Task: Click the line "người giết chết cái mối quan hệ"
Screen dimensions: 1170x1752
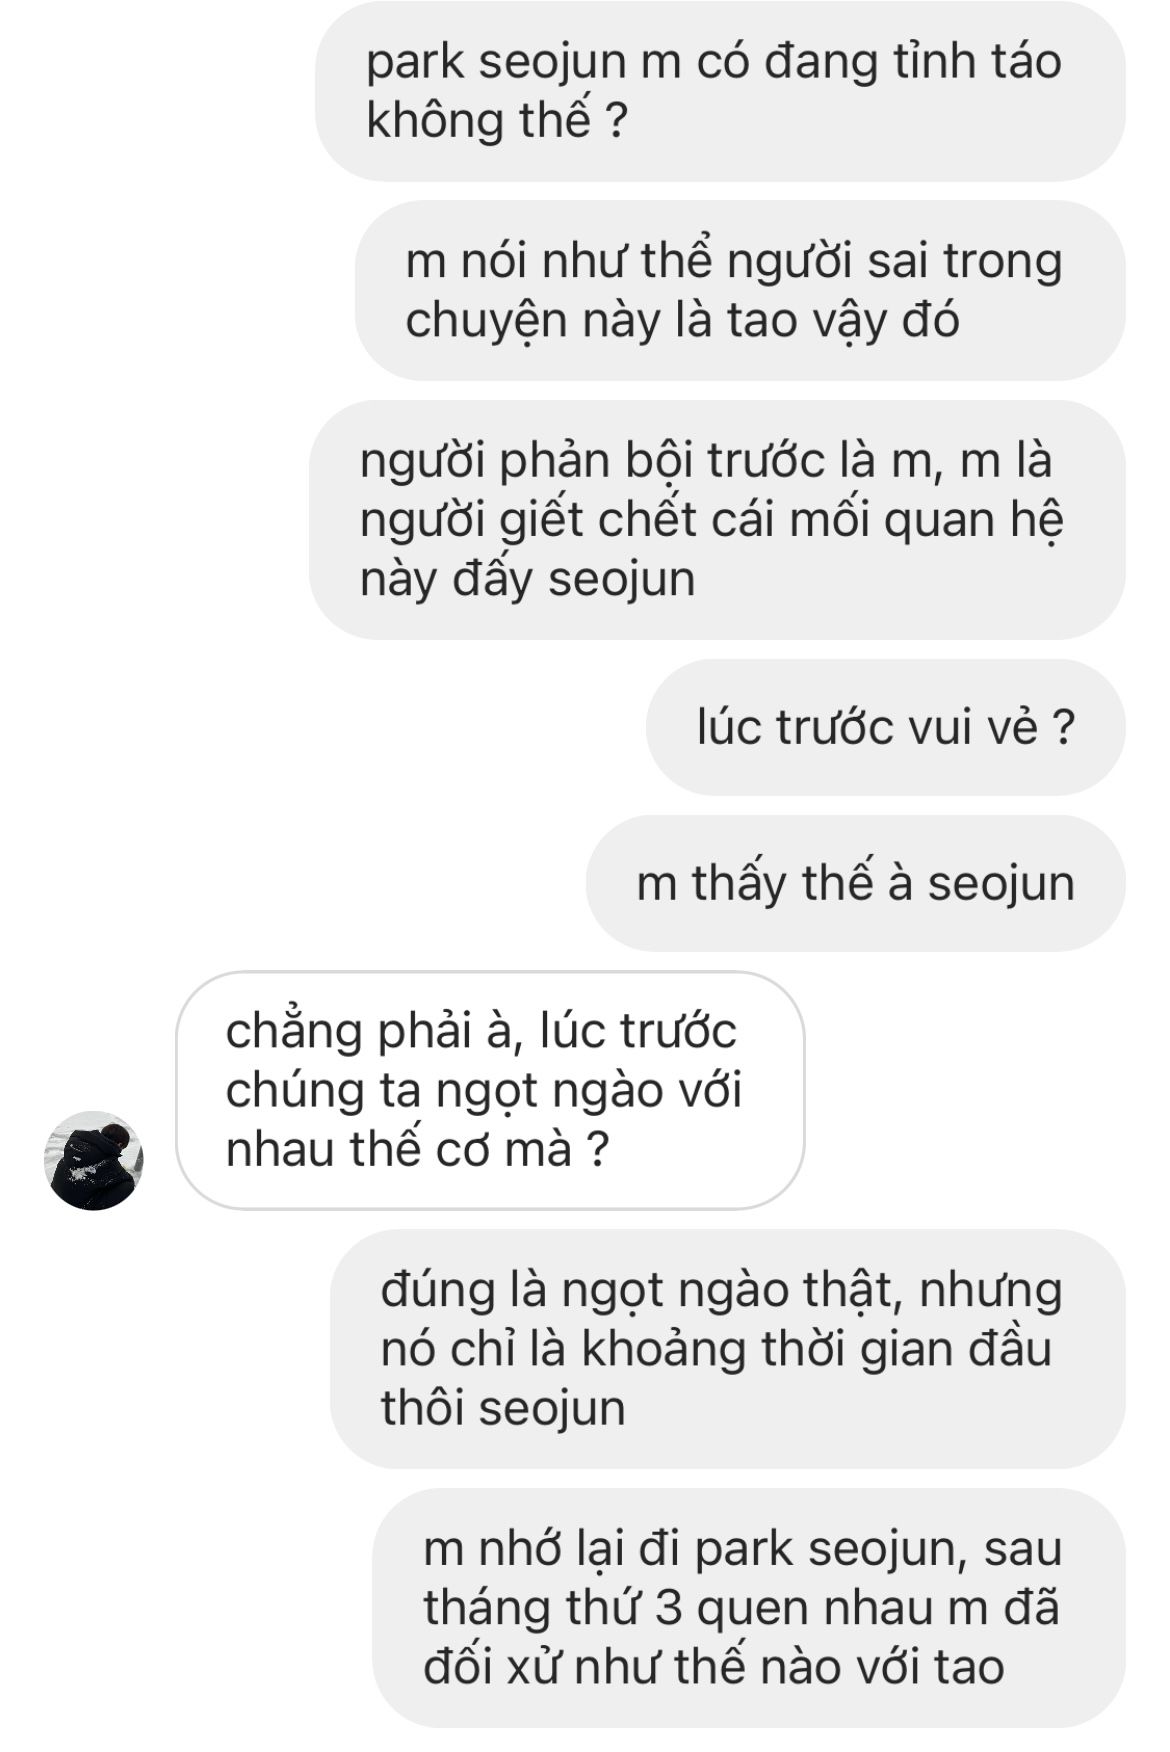Action: pyautogui.click(x=711, y=520)
